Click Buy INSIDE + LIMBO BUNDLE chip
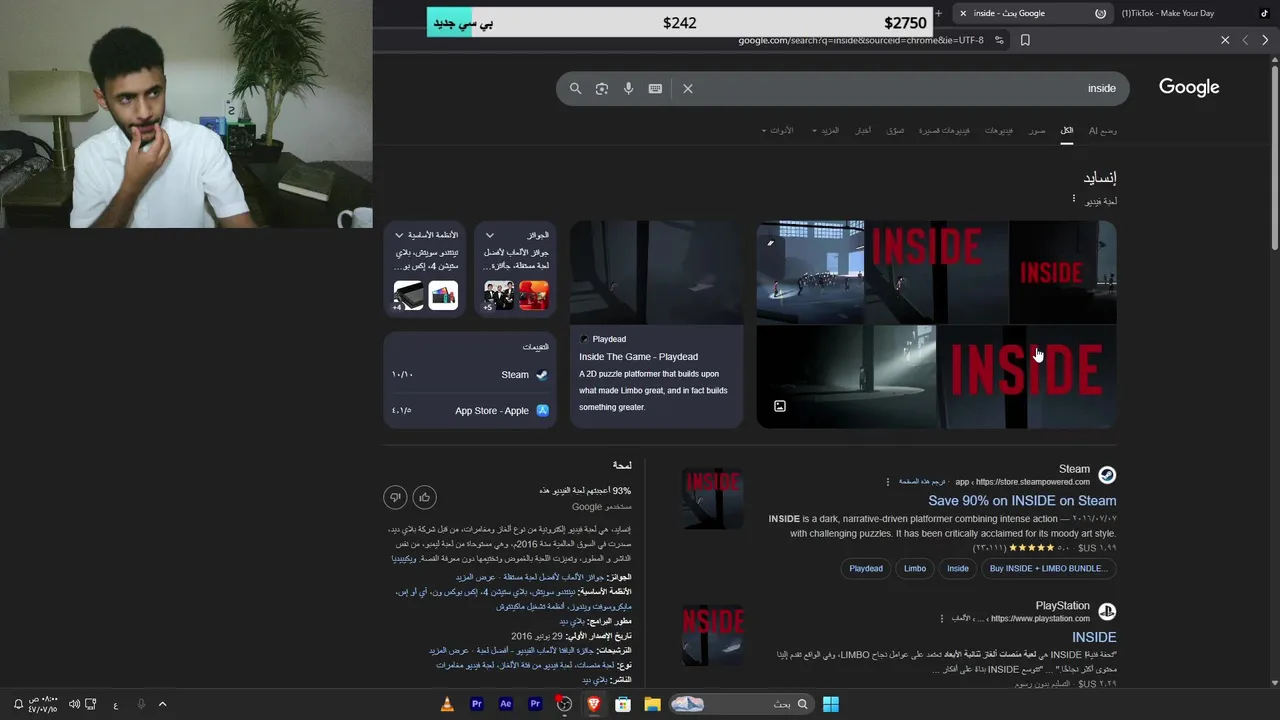Viewport: 1280px width, 720px height. (x=1048, y=568)
